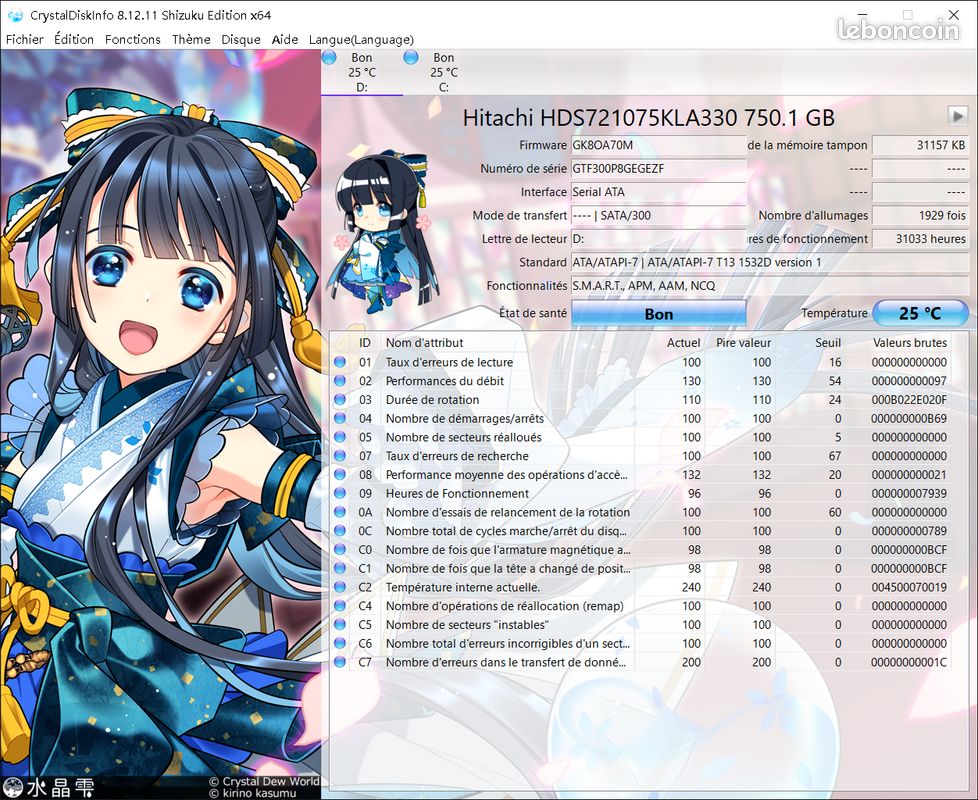Click status orb for attribute C0

tap(340, 549)
